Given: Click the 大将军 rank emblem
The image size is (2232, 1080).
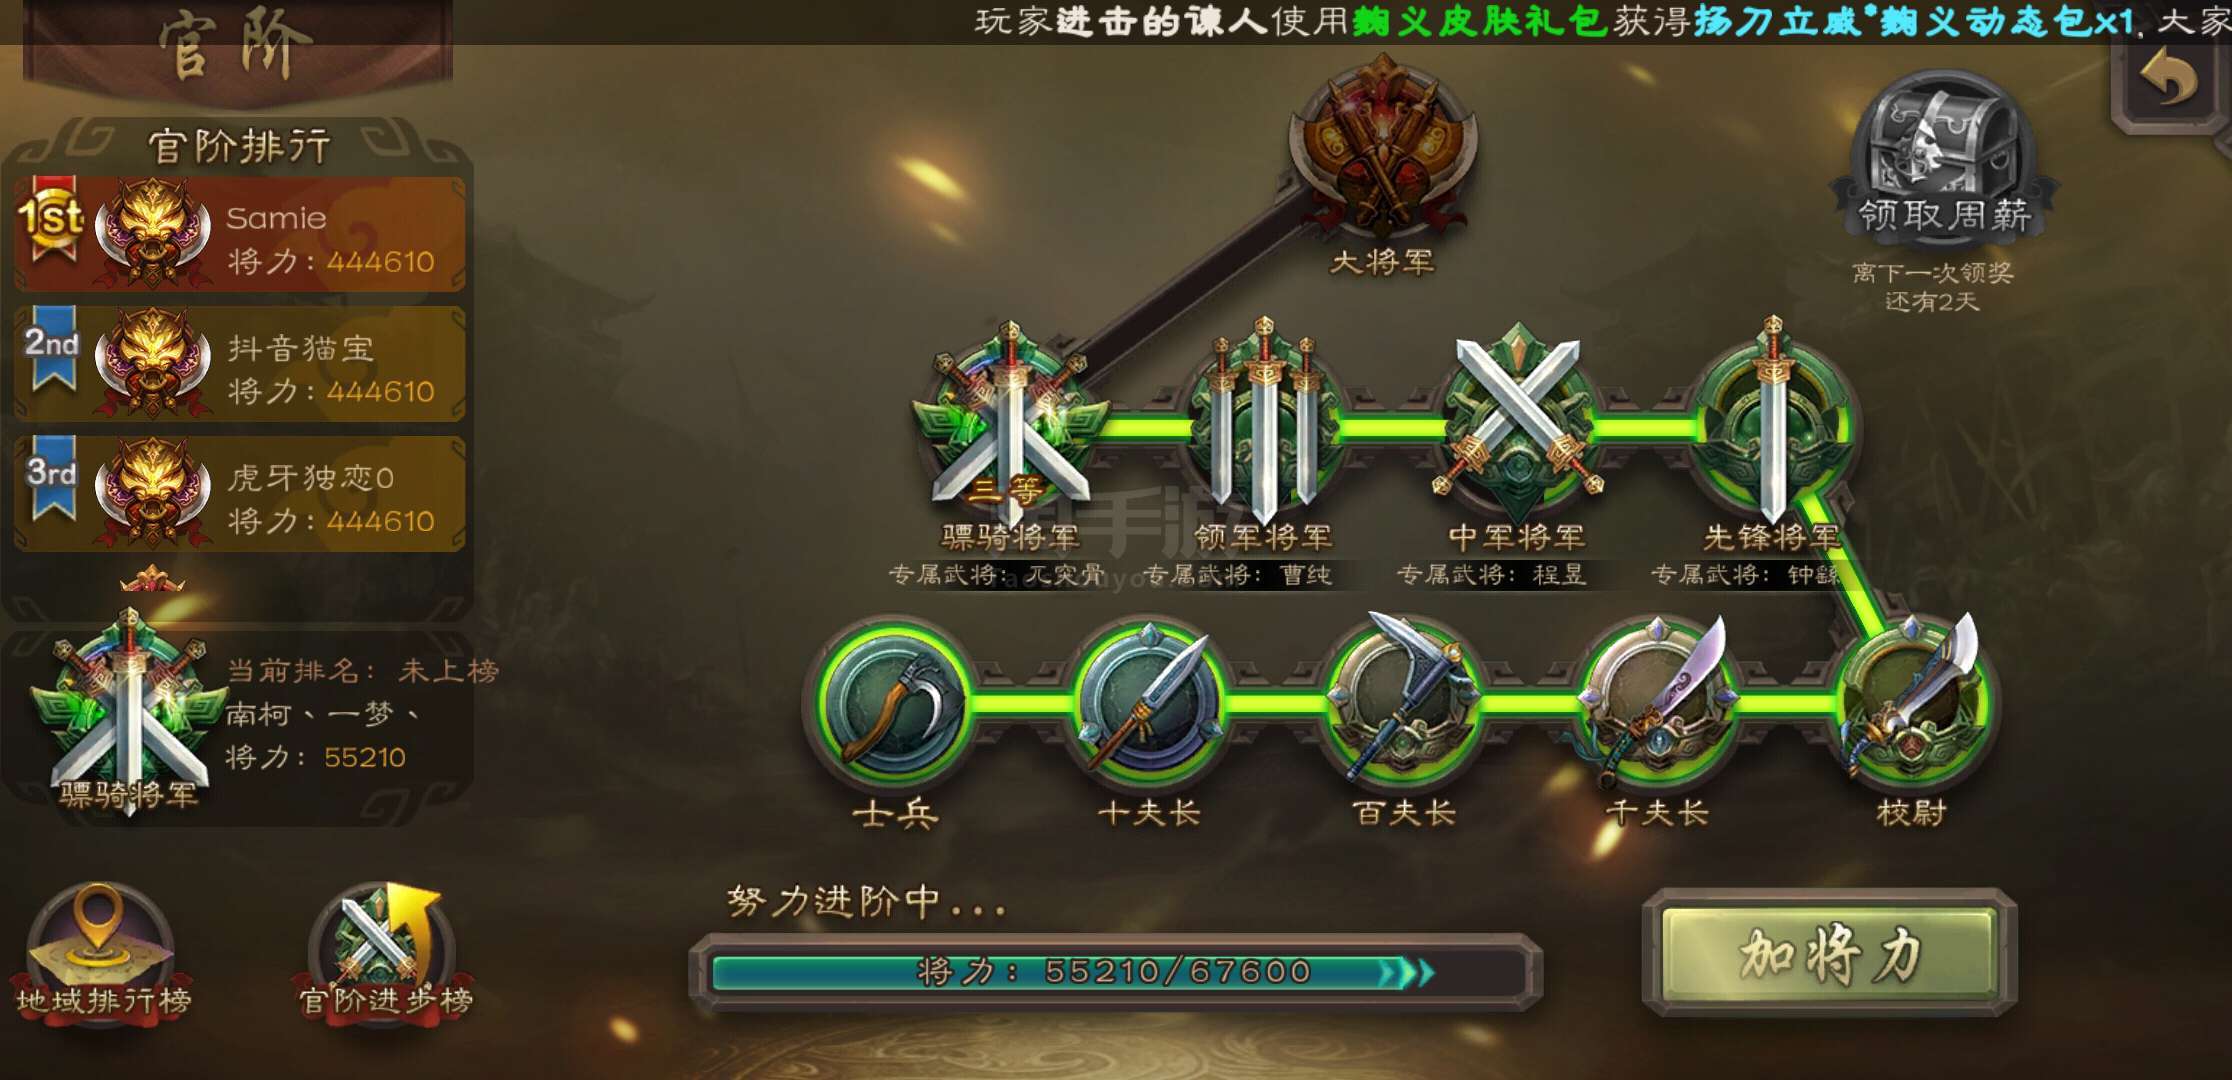Looking at the screenshot, I should point(1383,150).
